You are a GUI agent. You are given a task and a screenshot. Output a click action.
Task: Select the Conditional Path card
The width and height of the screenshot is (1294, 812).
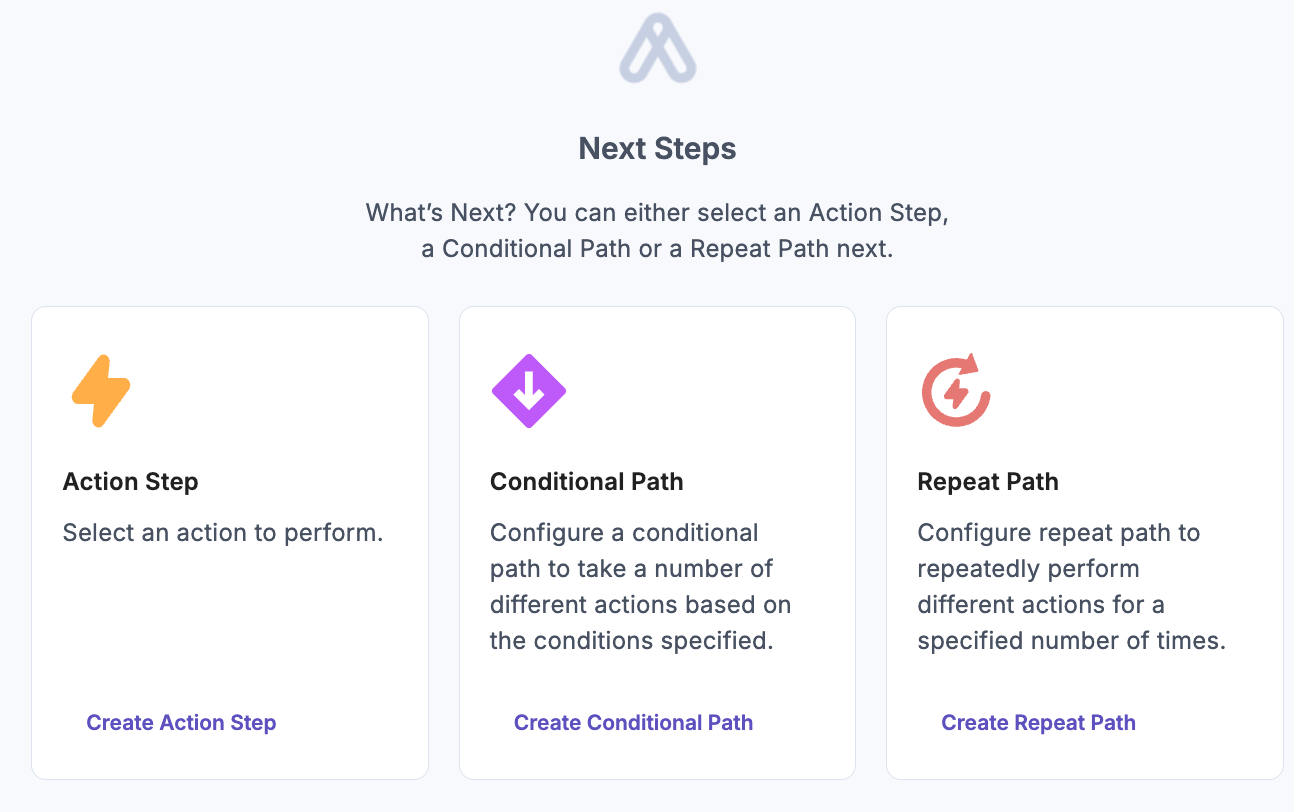point(657,542)
